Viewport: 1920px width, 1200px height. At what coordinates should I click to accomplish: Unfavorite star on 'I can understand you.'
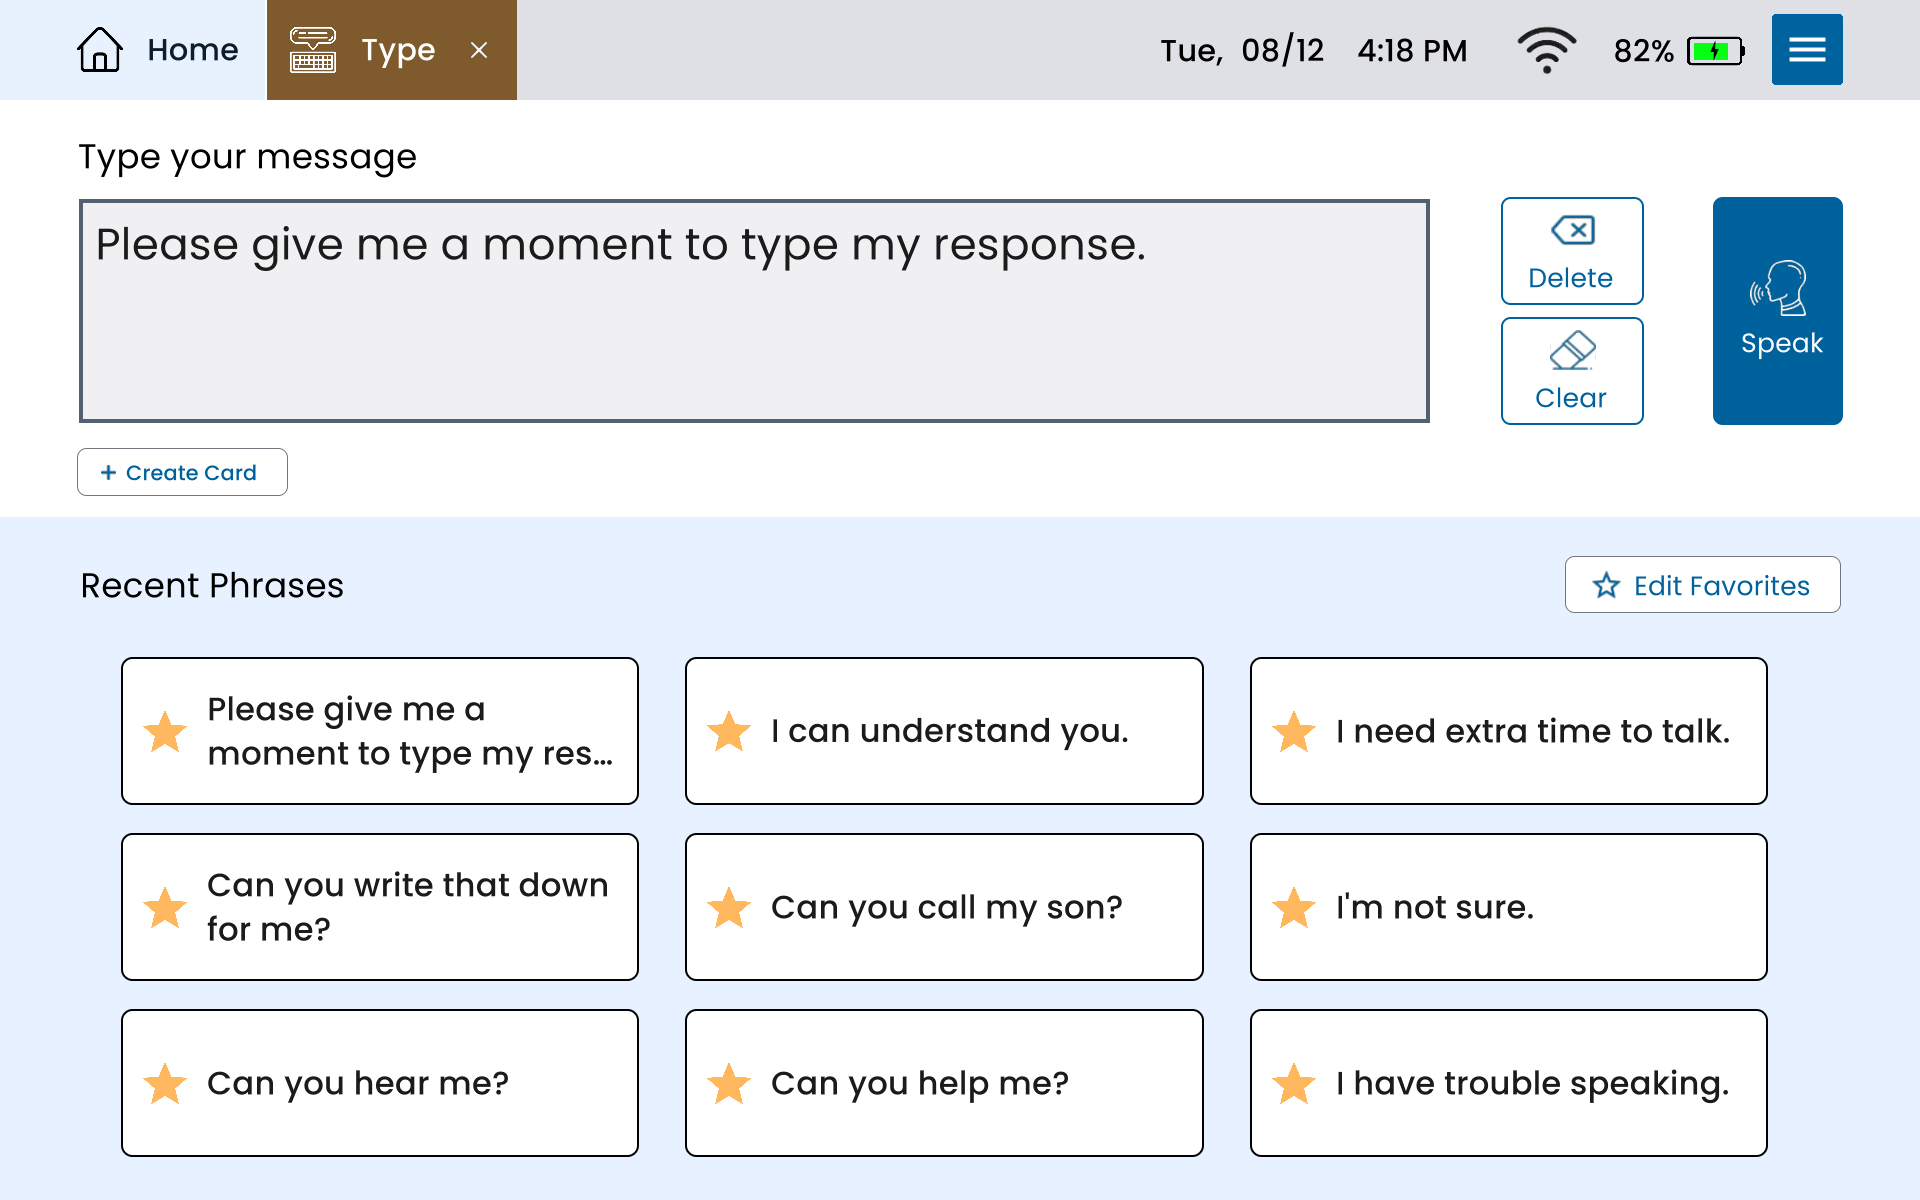pyautogui.click(x=729, y=732)
